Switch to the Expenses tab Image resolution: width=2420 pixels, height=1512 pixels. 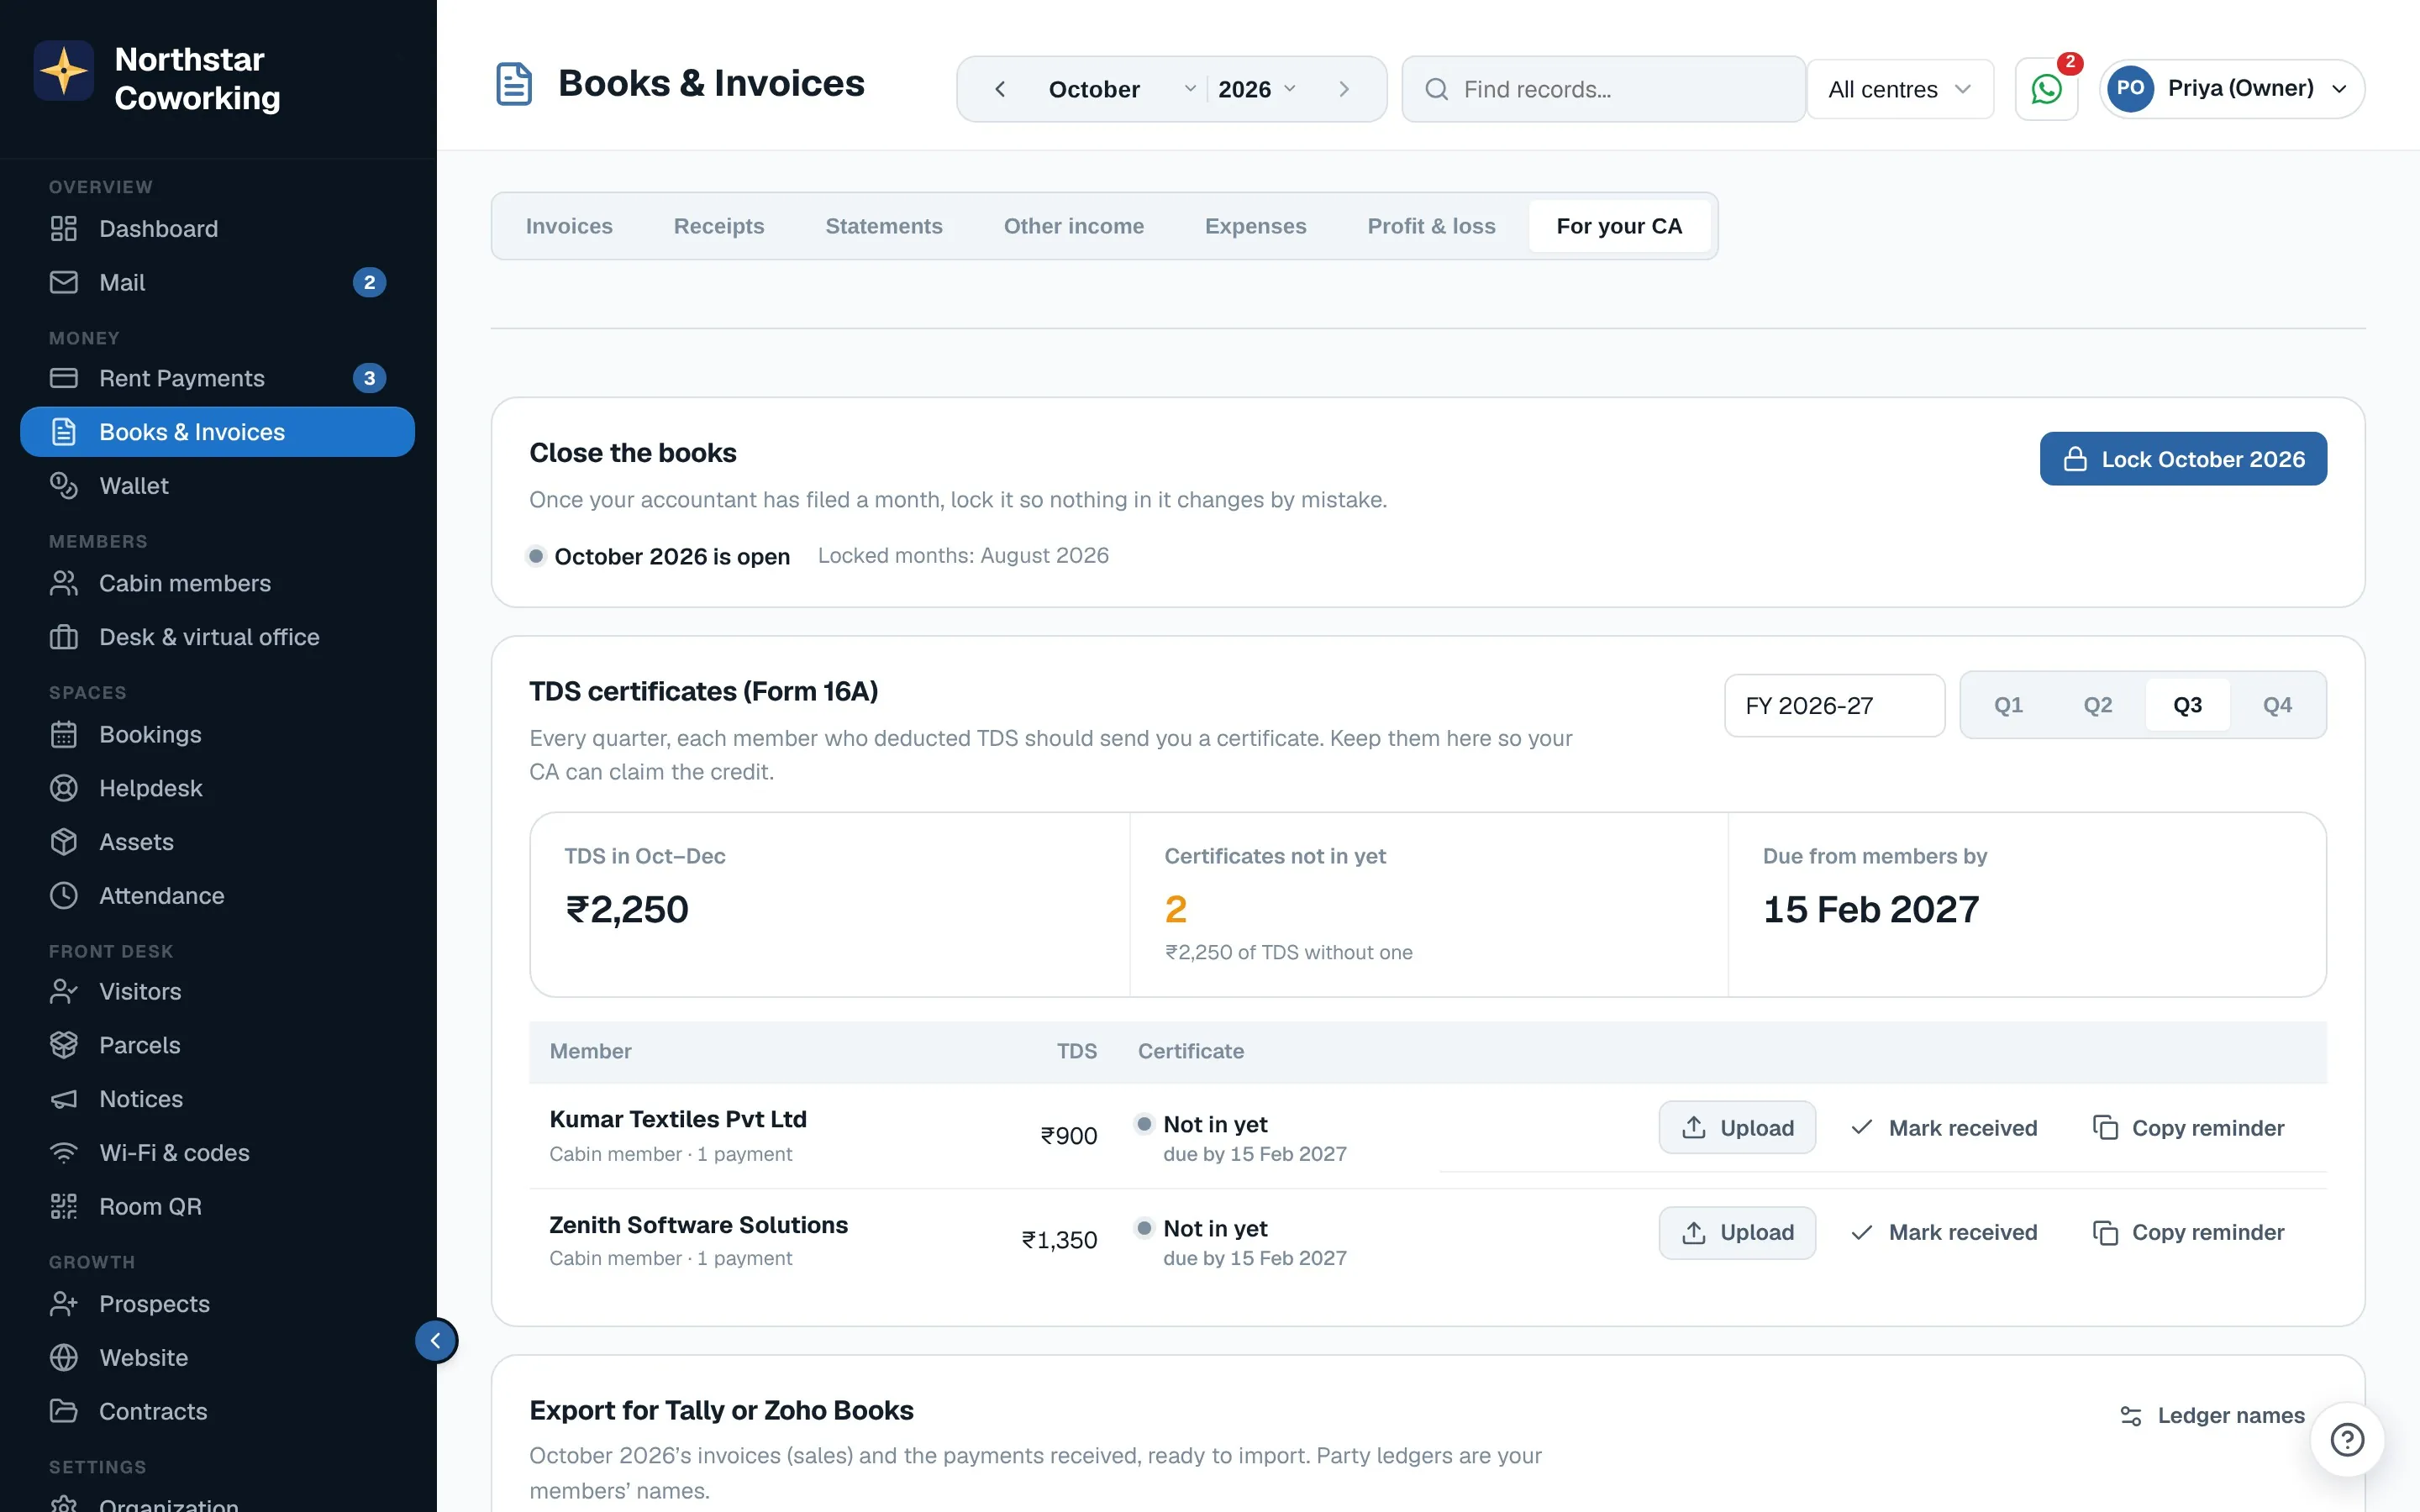[1255, 226]
